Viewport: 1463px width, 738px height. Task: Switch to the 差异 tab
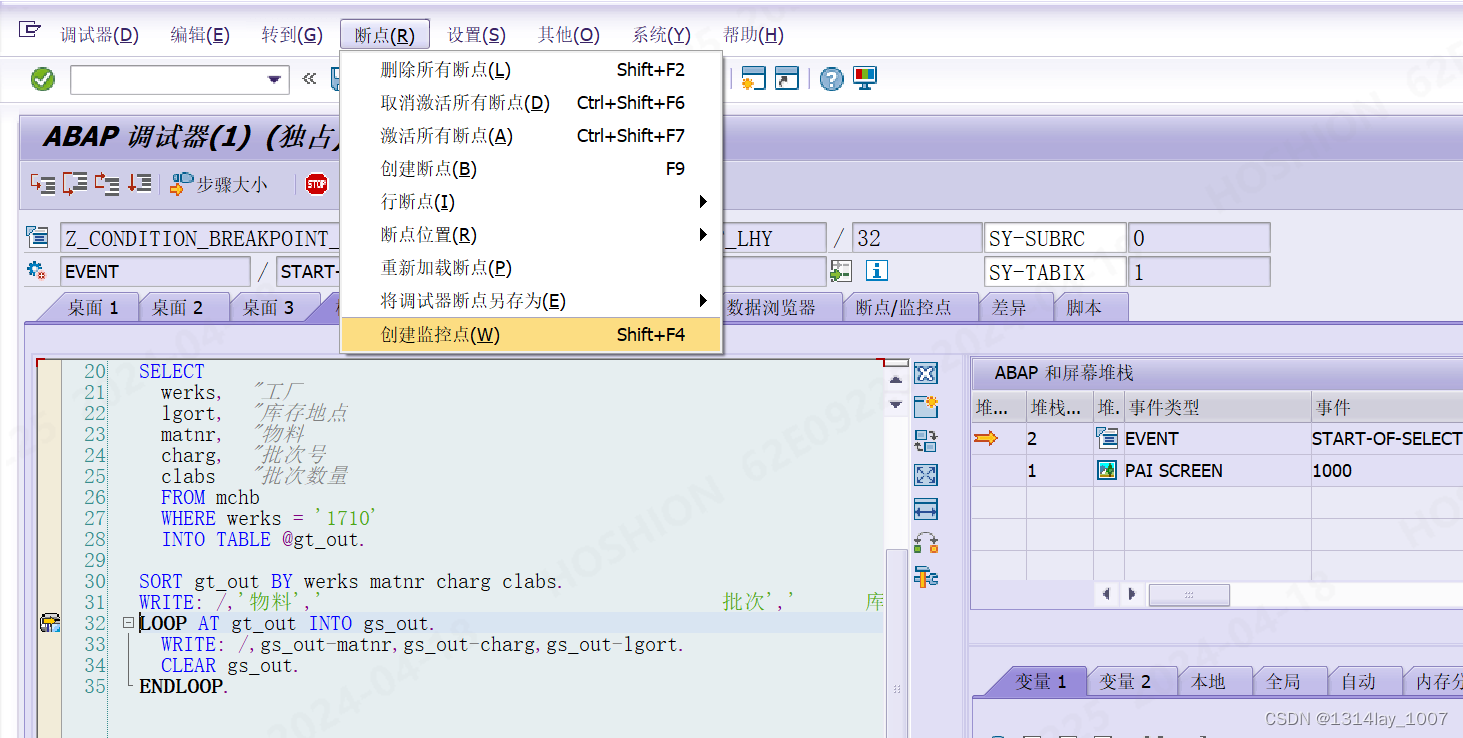(1009, 308)
